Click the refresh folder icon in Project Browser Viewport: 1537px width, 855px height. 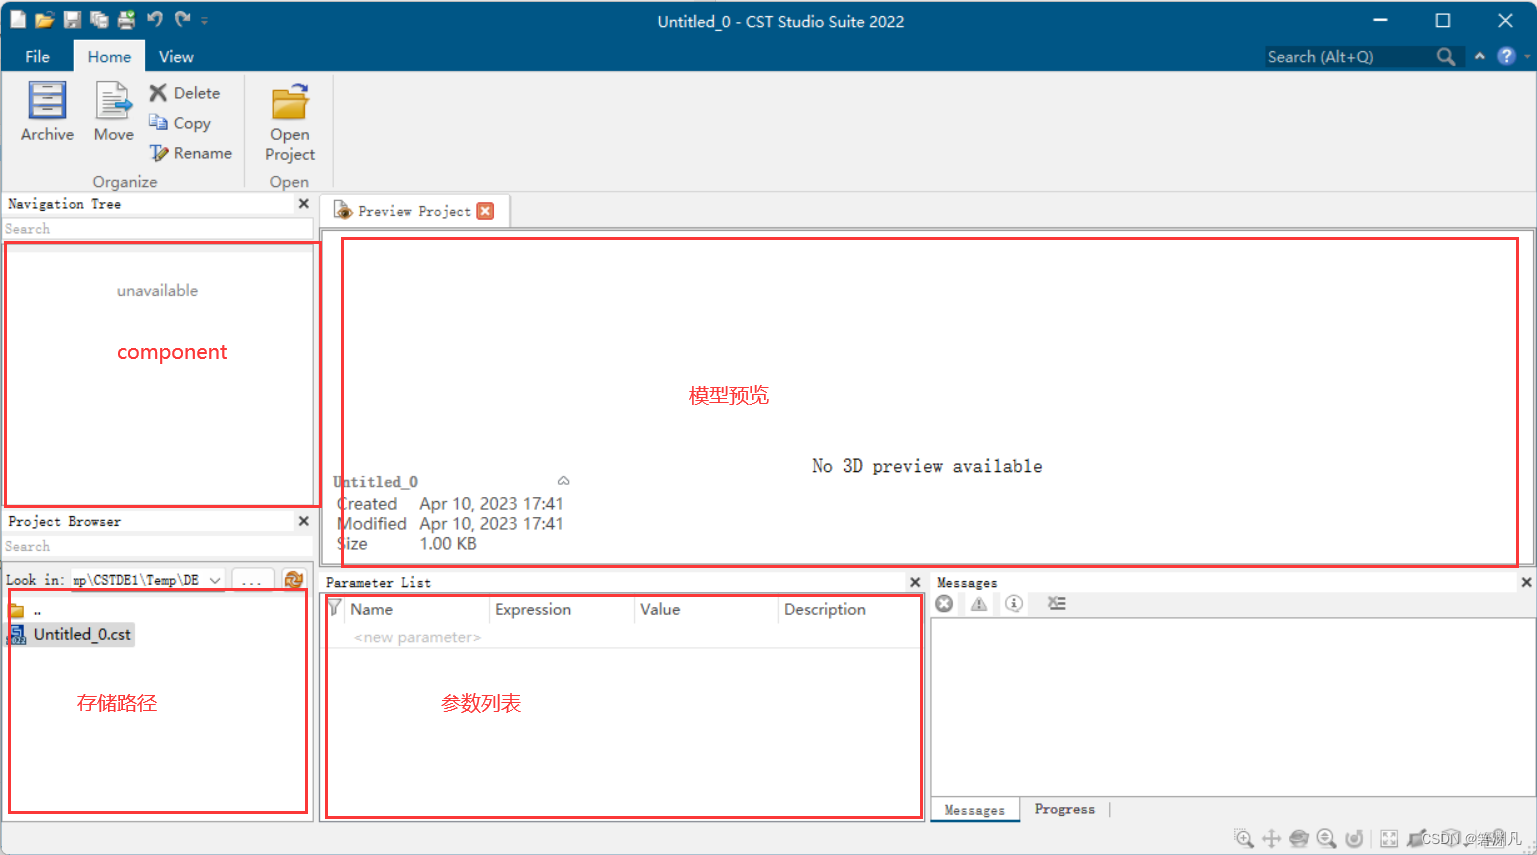click(x=293, y=580)
